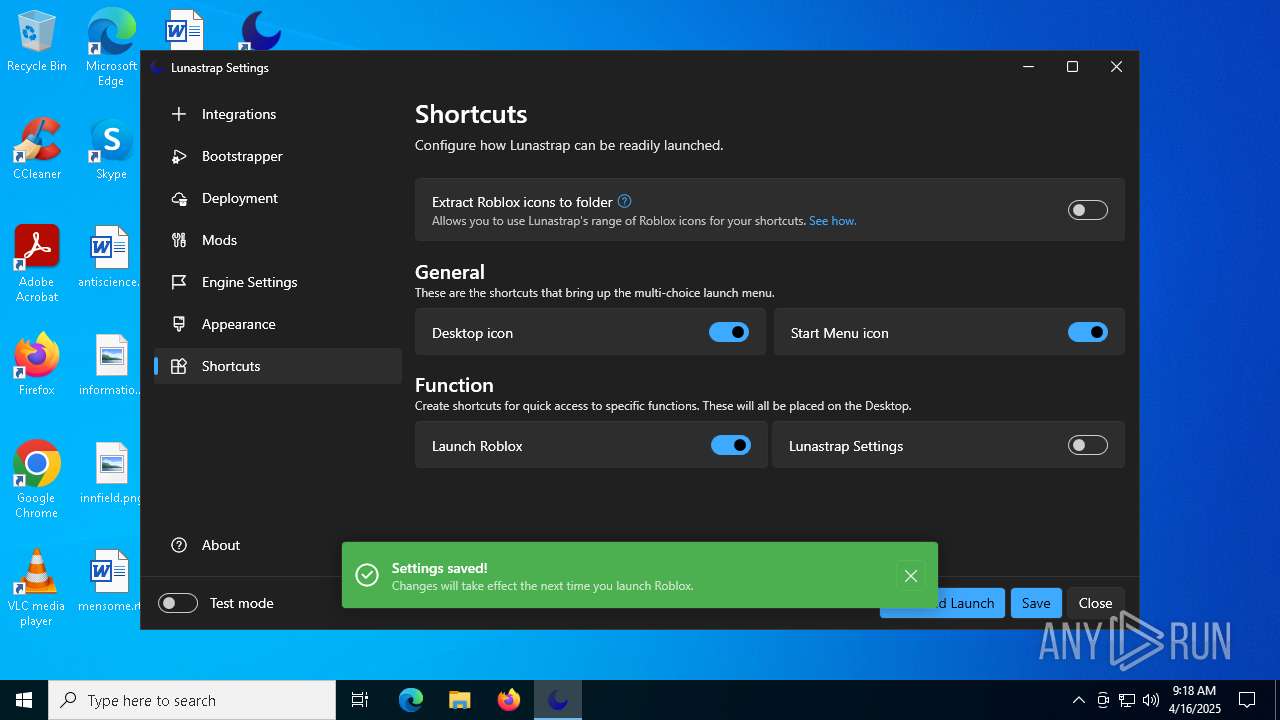Click the Shortcuts apps icon
1280x720 pixels.
tap(179, 366)
